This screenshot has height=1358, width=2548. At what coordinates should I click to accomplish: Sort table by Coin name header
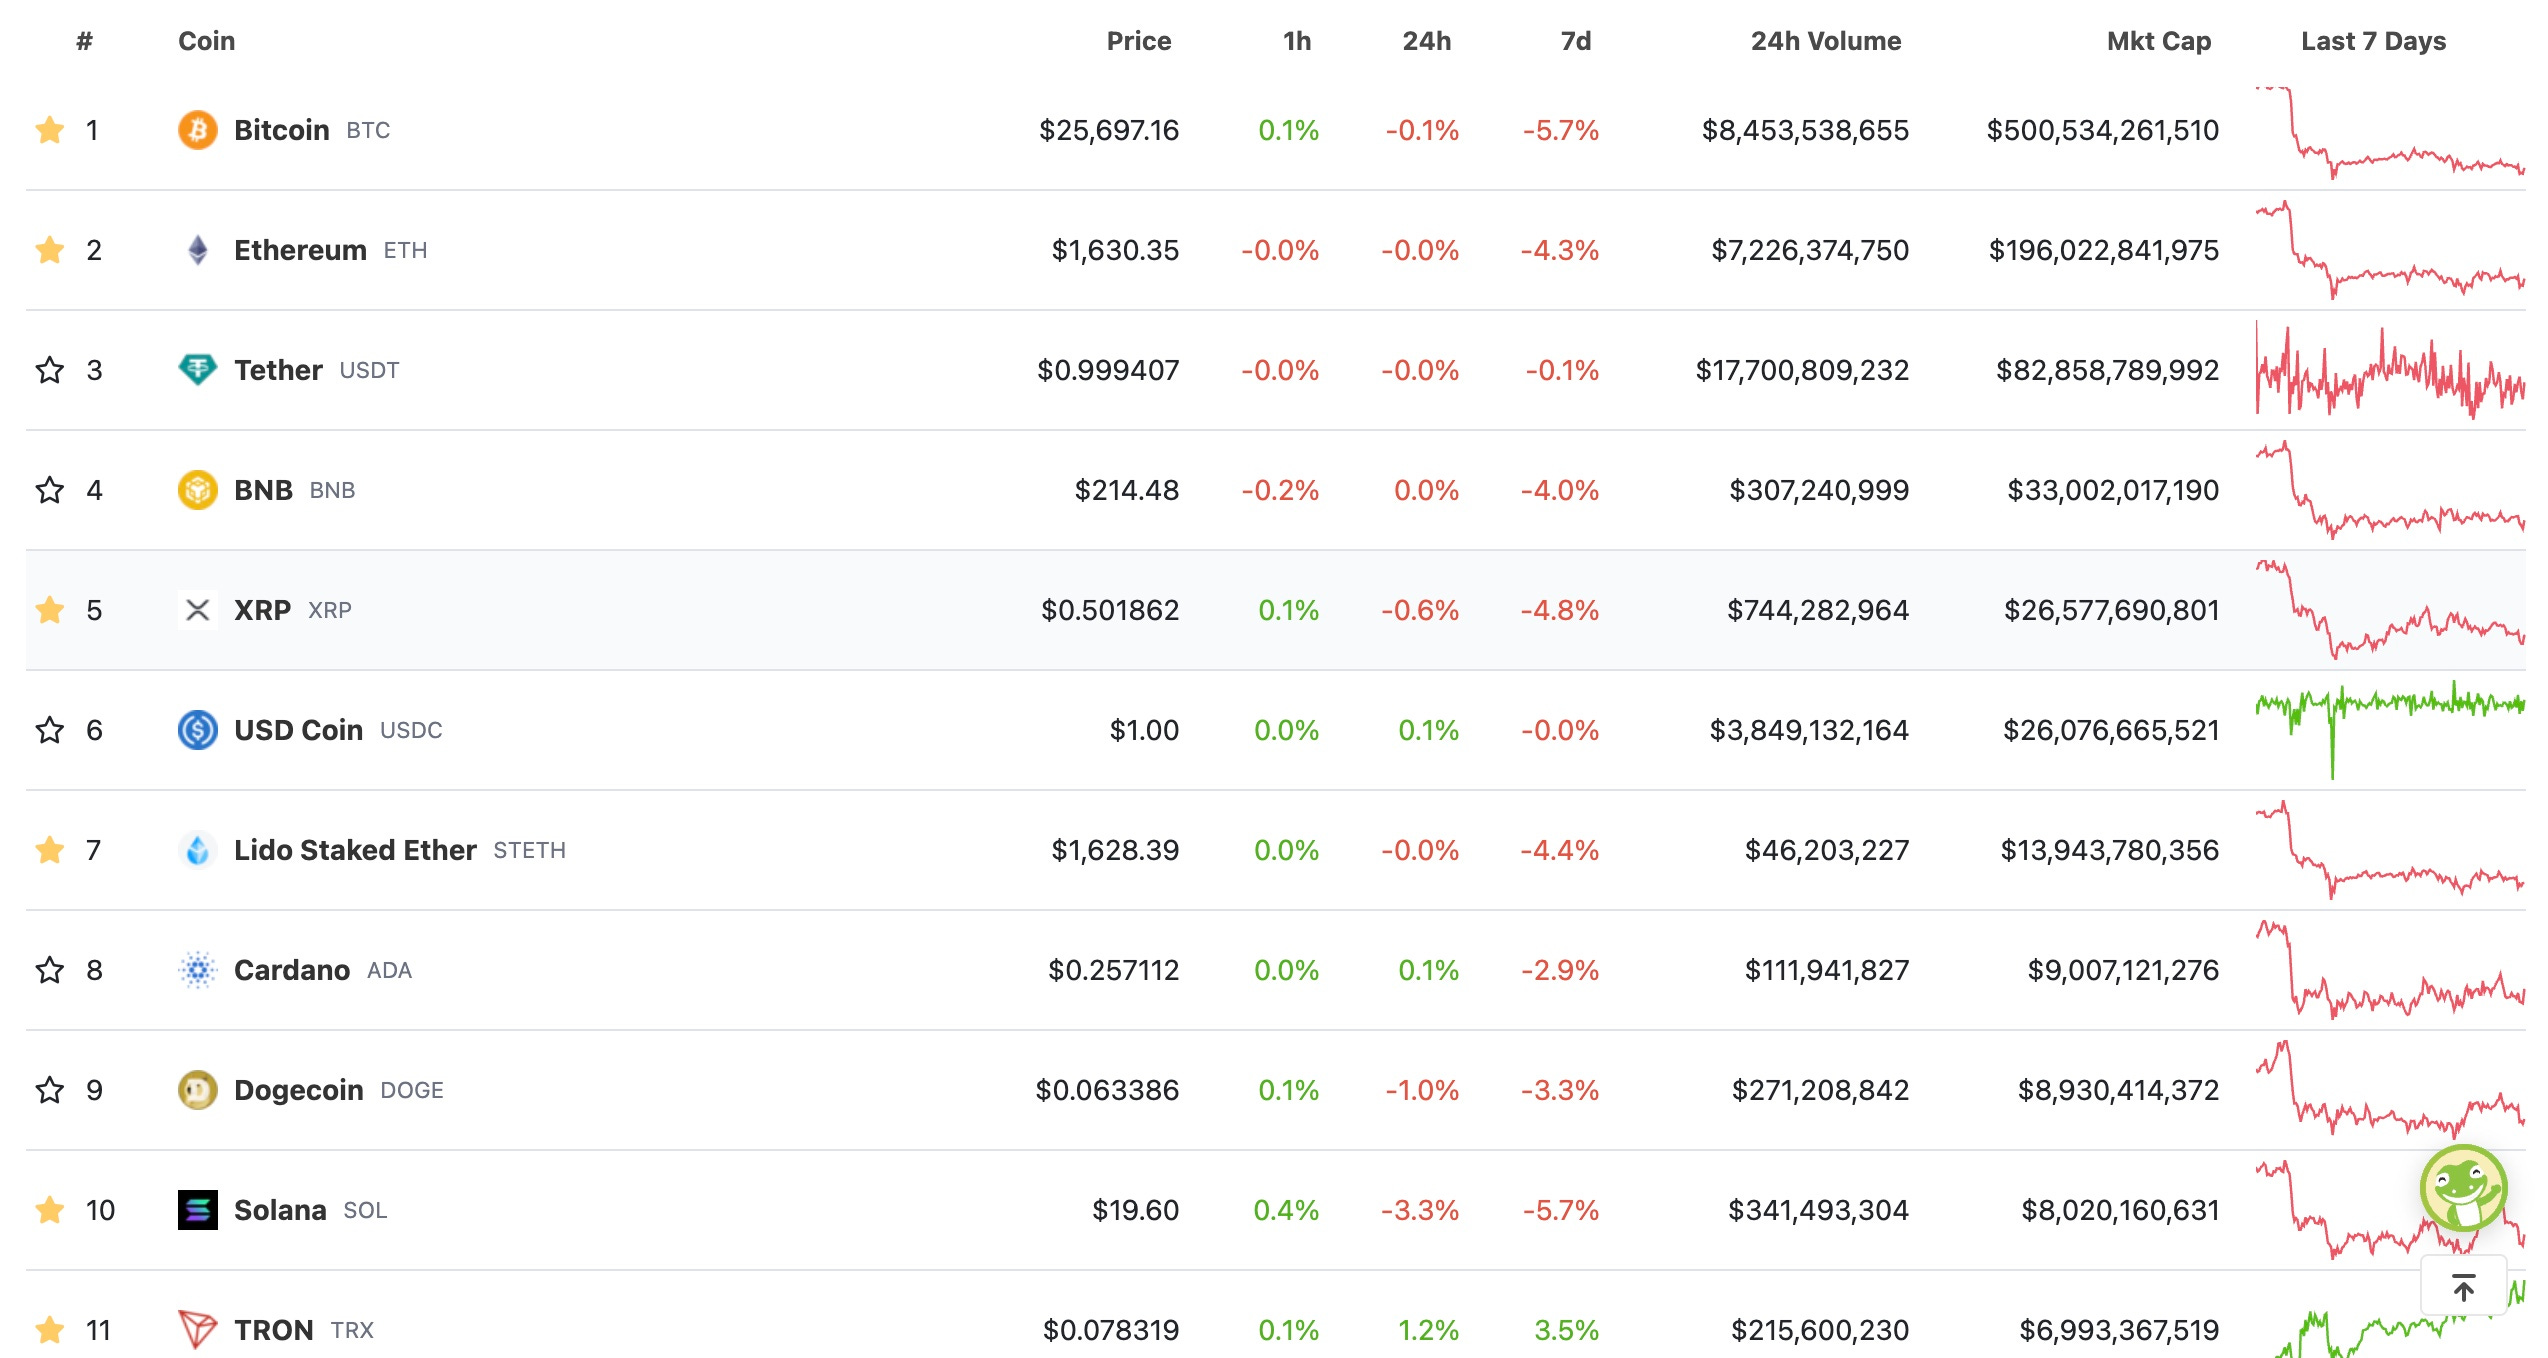[207, 41]
